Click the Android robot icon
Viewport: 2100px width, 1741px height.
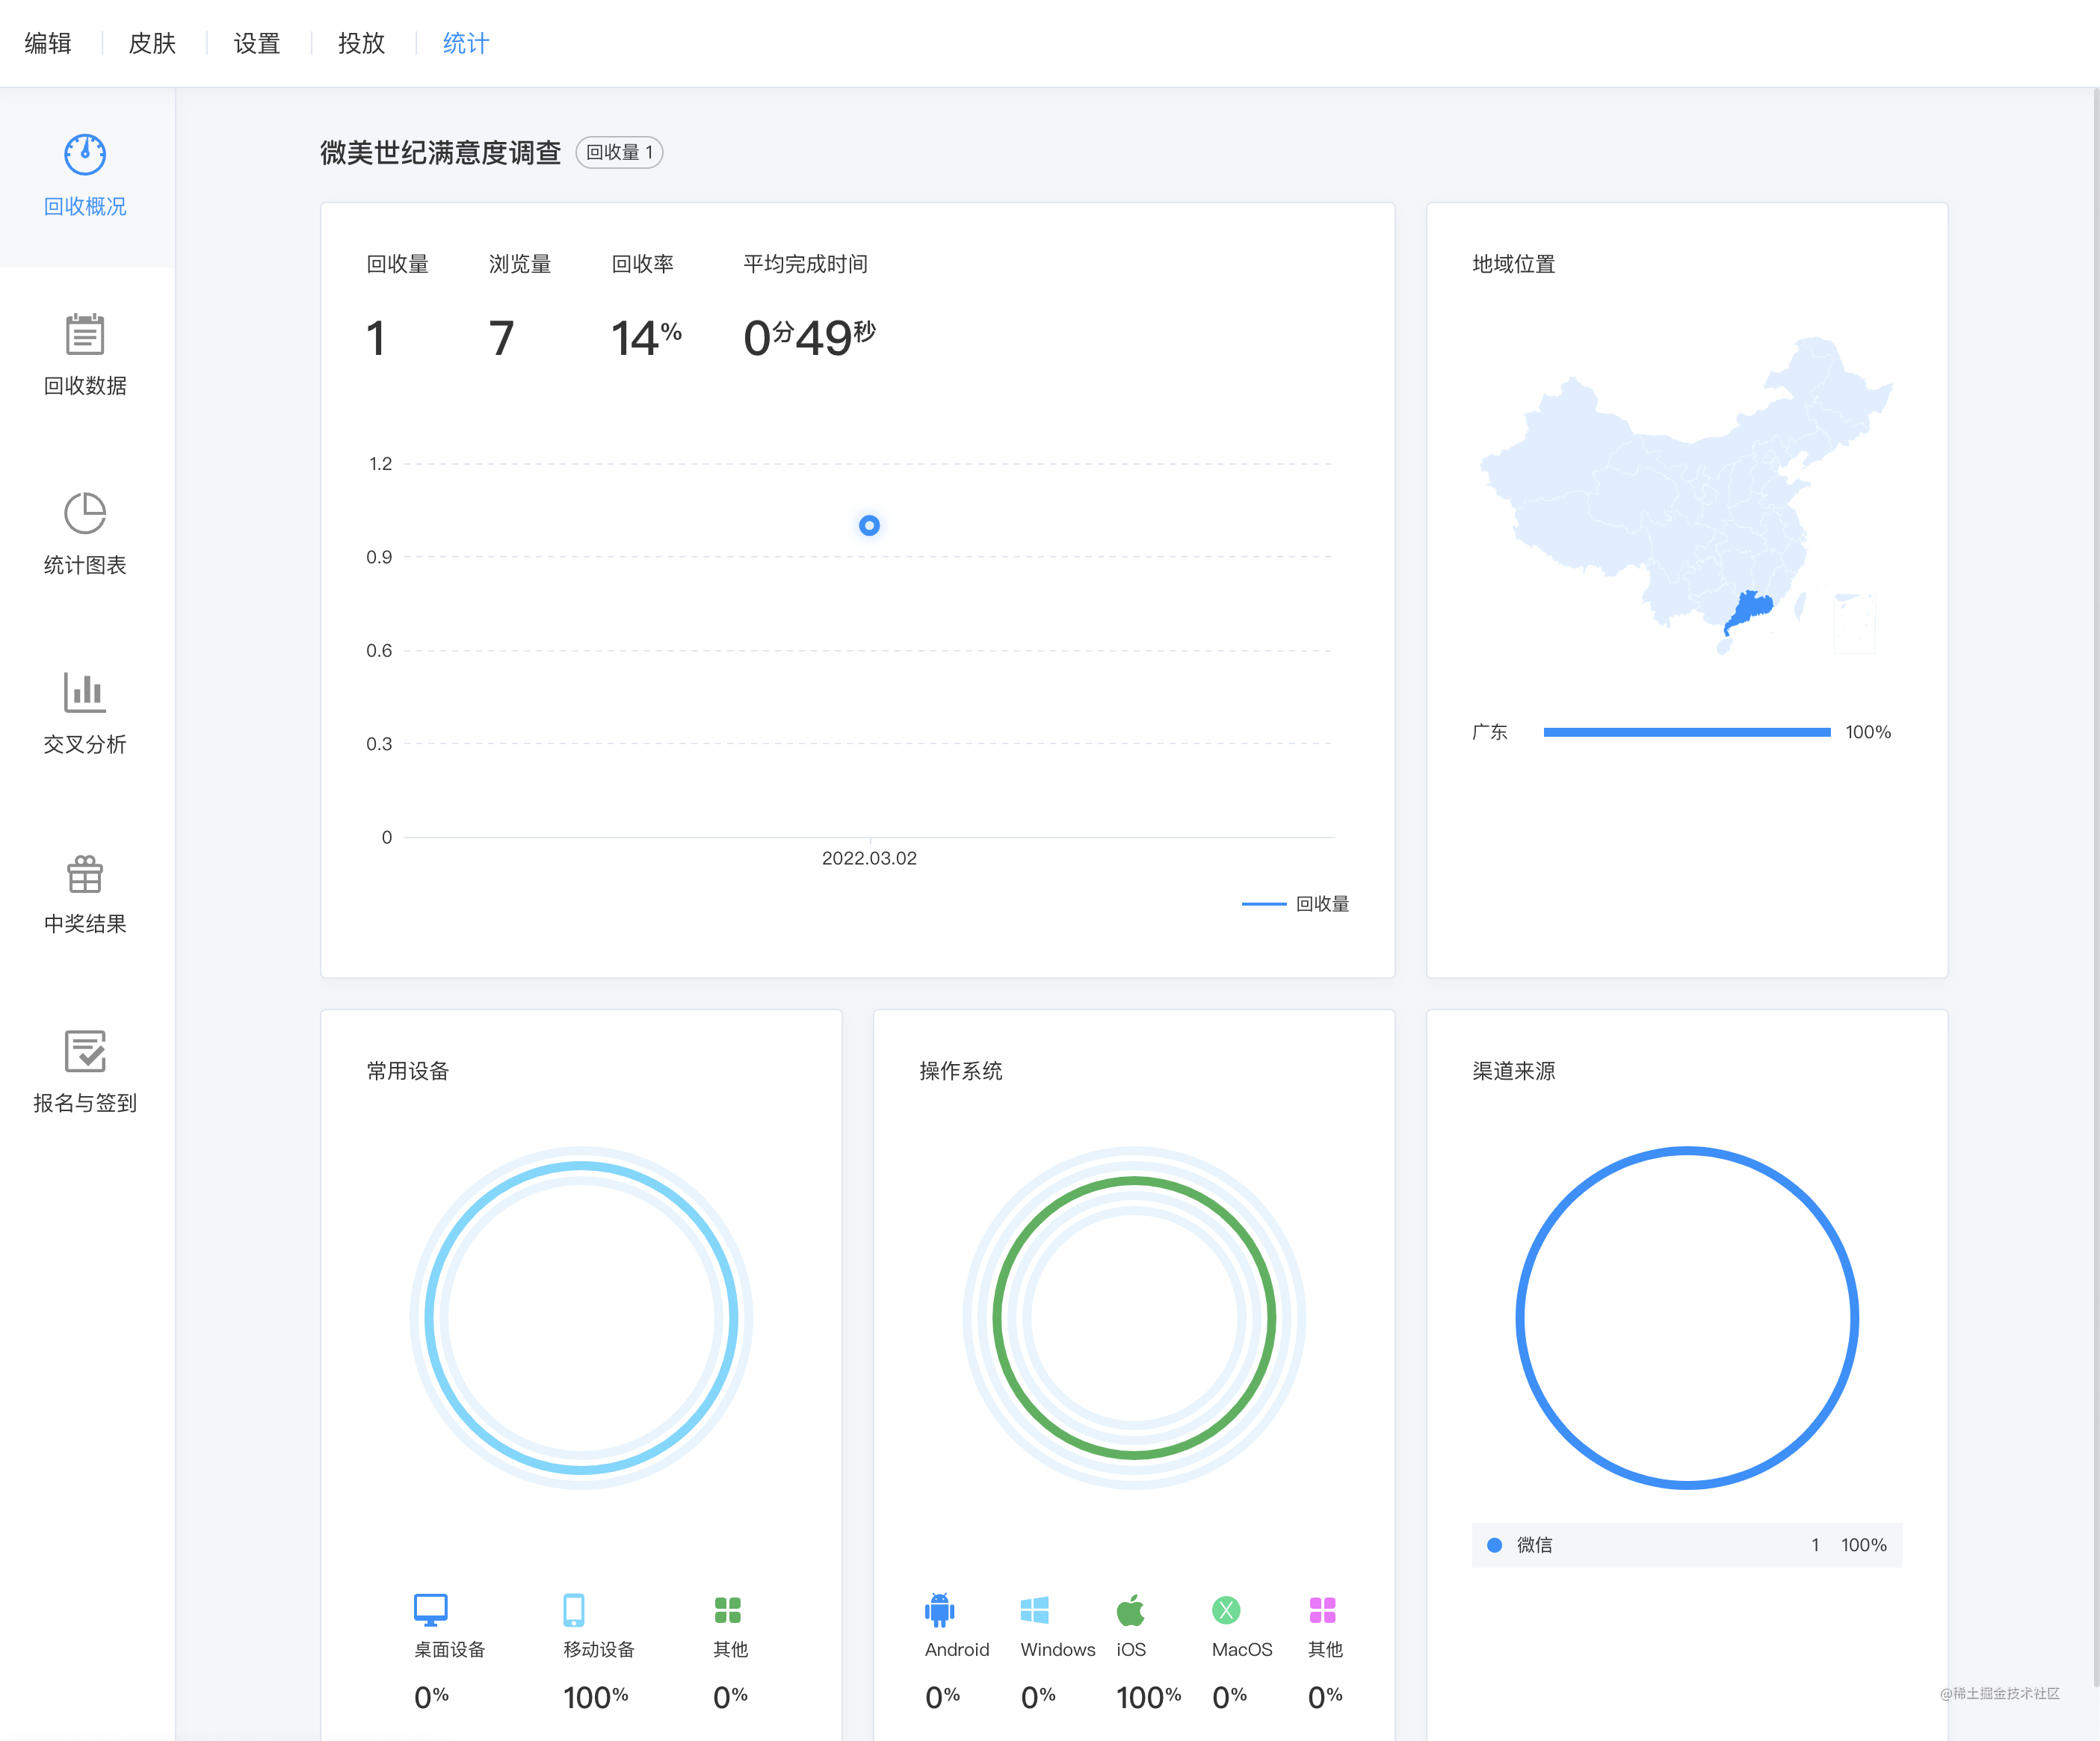(940, 1609)
